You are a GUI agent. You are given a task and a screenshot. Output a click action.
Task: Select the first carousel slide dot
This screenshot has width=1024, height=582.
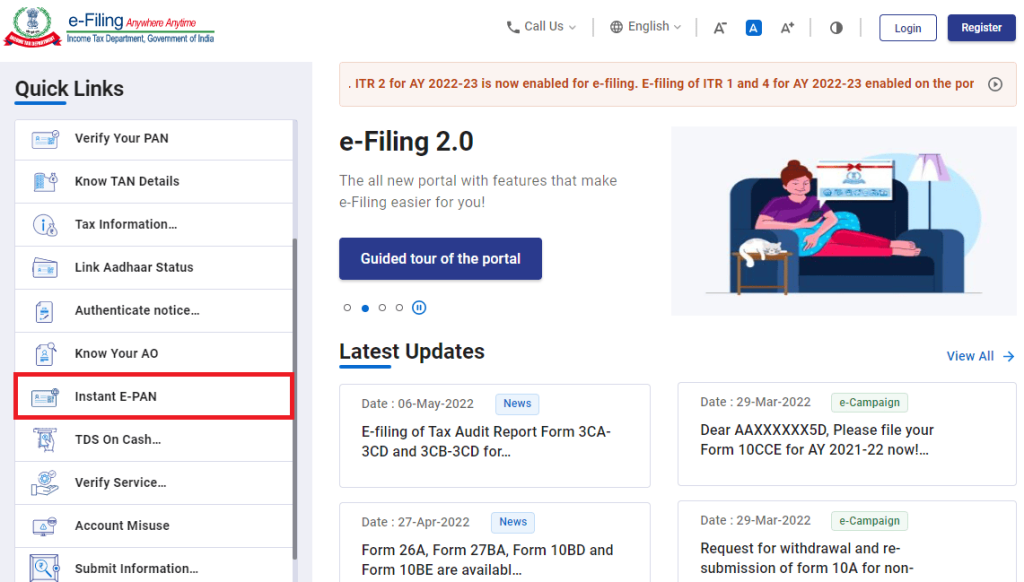click(x=347, y=308)
